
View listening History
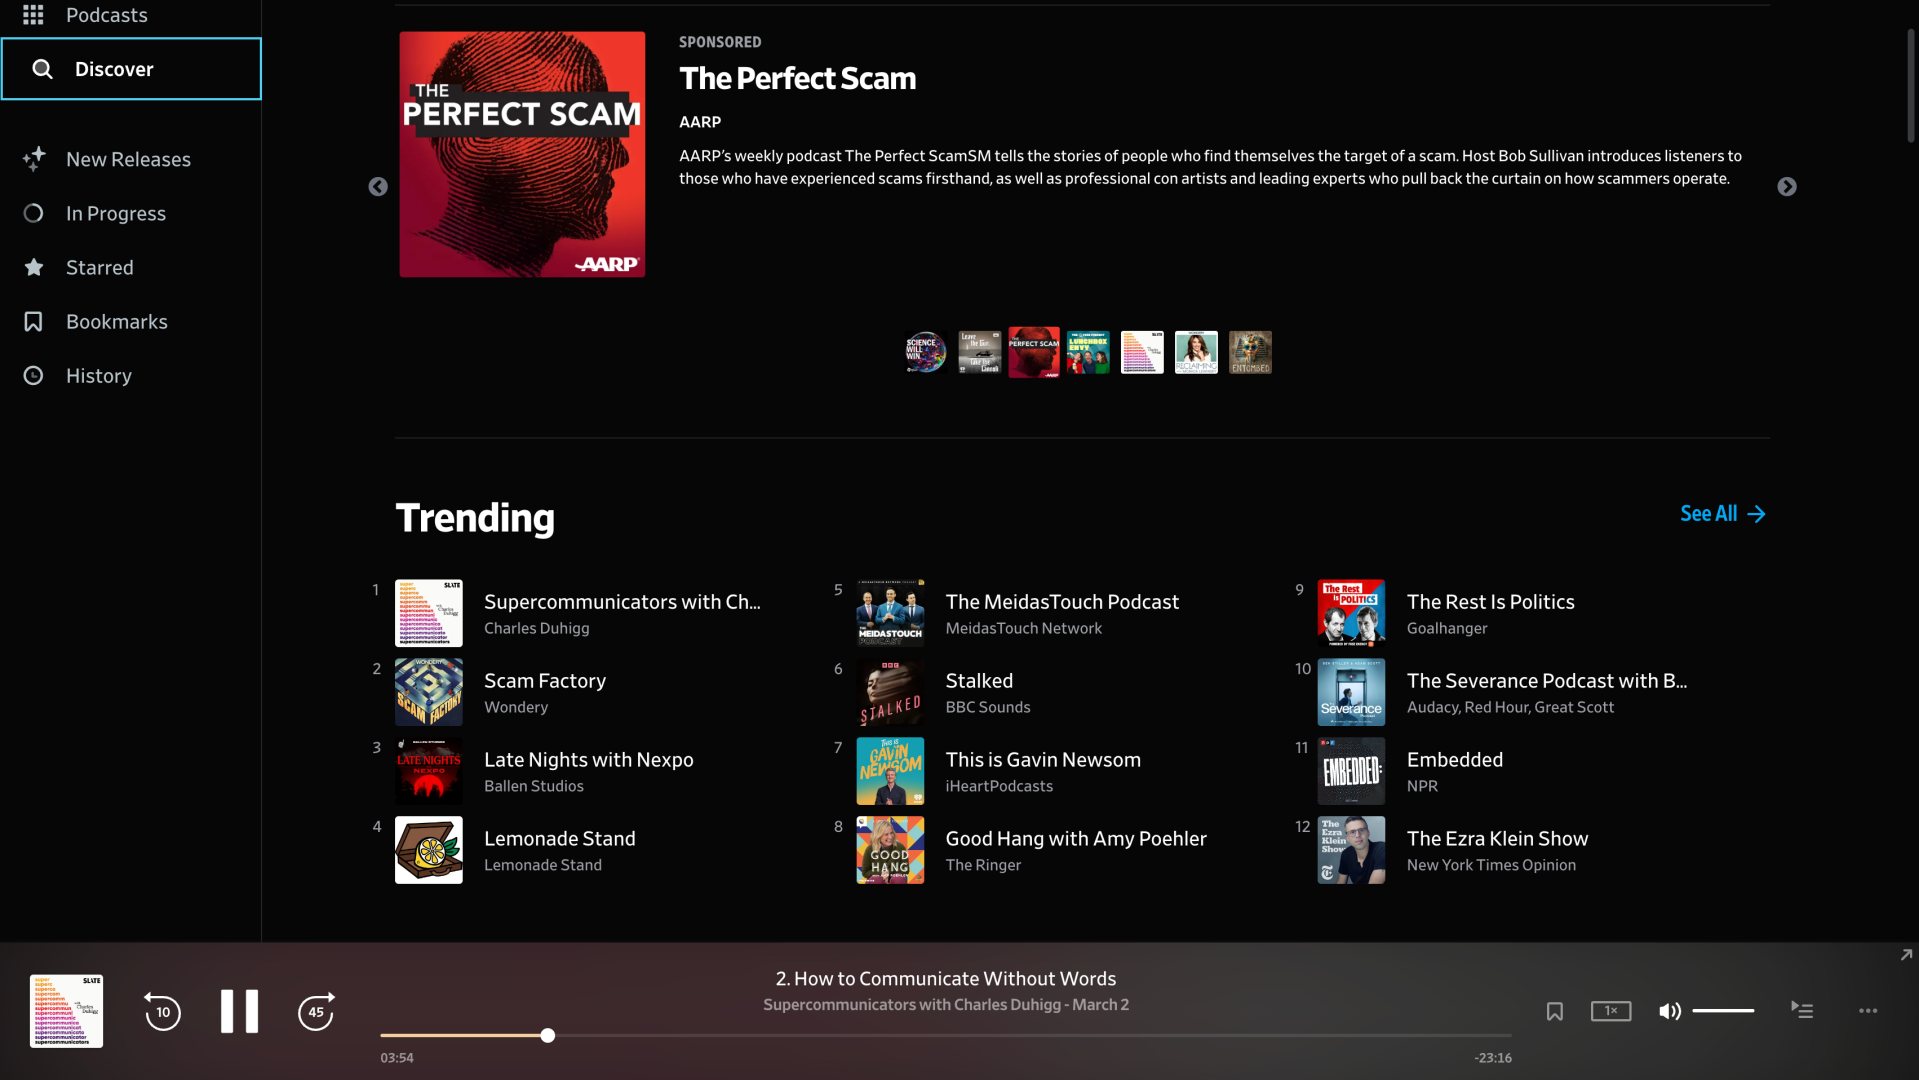pyautogui.click(x=98, y=375)
